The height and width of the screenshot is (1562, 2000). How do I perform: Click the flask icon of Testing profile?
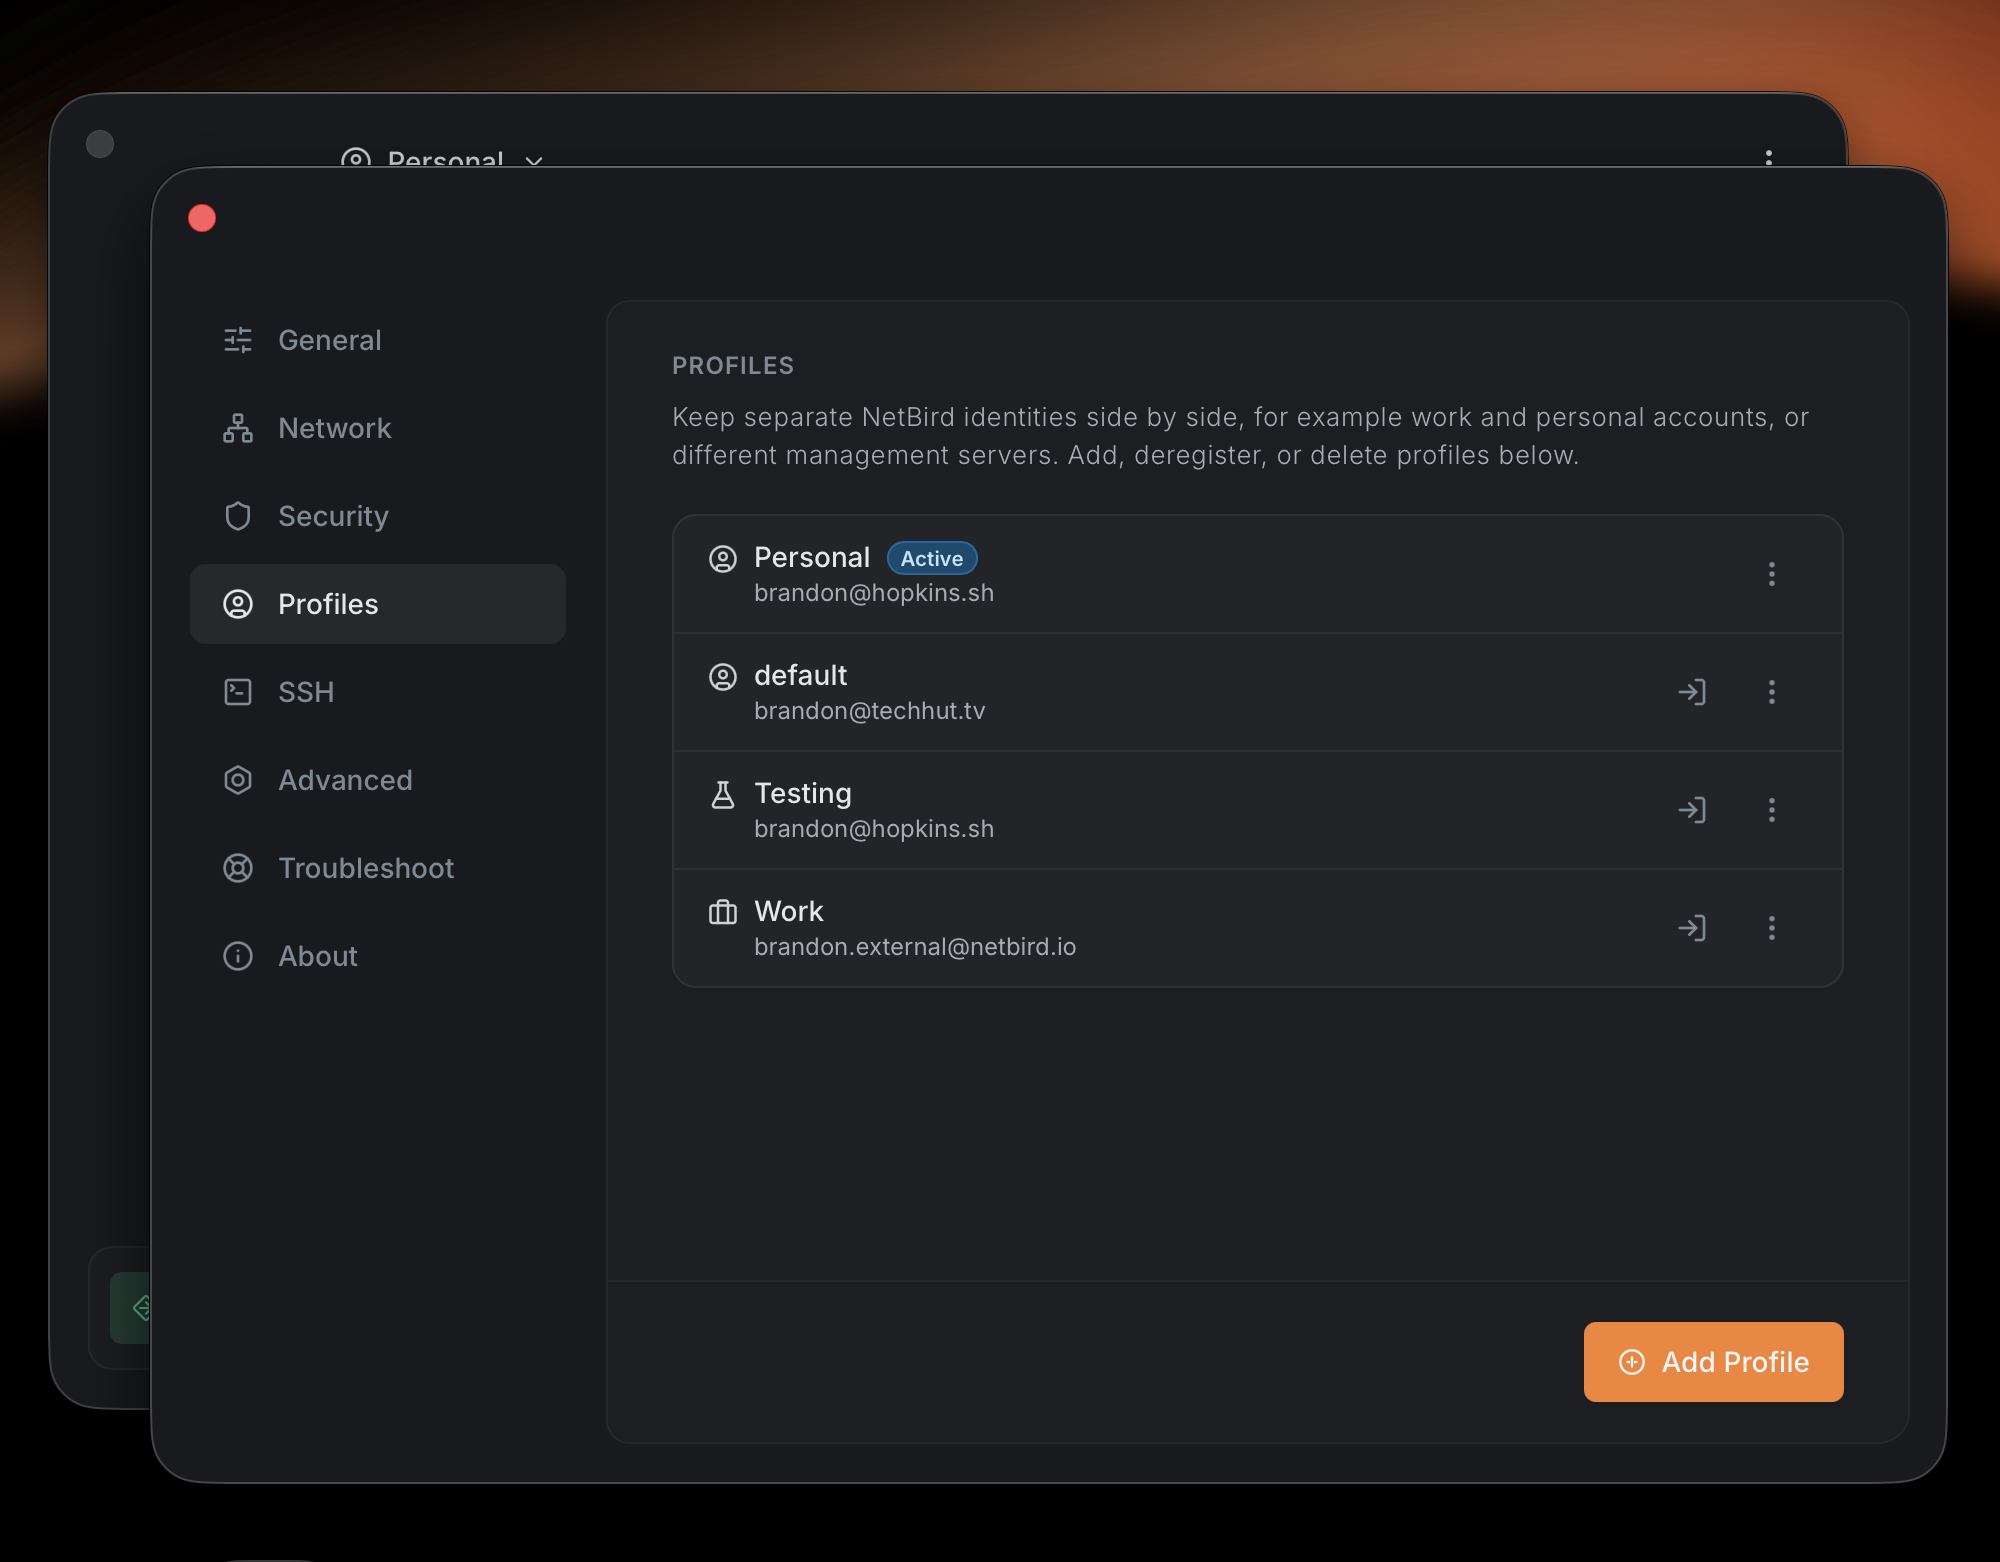point(723,795)
